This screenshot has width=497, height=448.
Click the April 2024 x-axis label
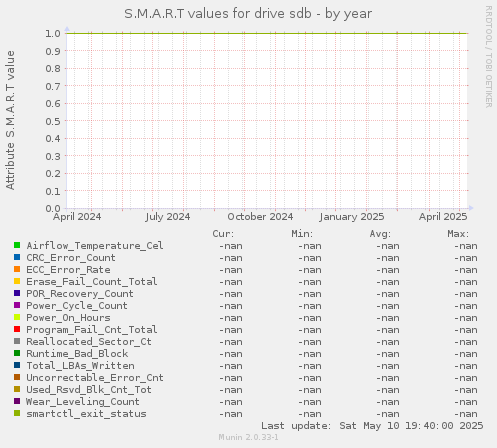click(77, 217)
